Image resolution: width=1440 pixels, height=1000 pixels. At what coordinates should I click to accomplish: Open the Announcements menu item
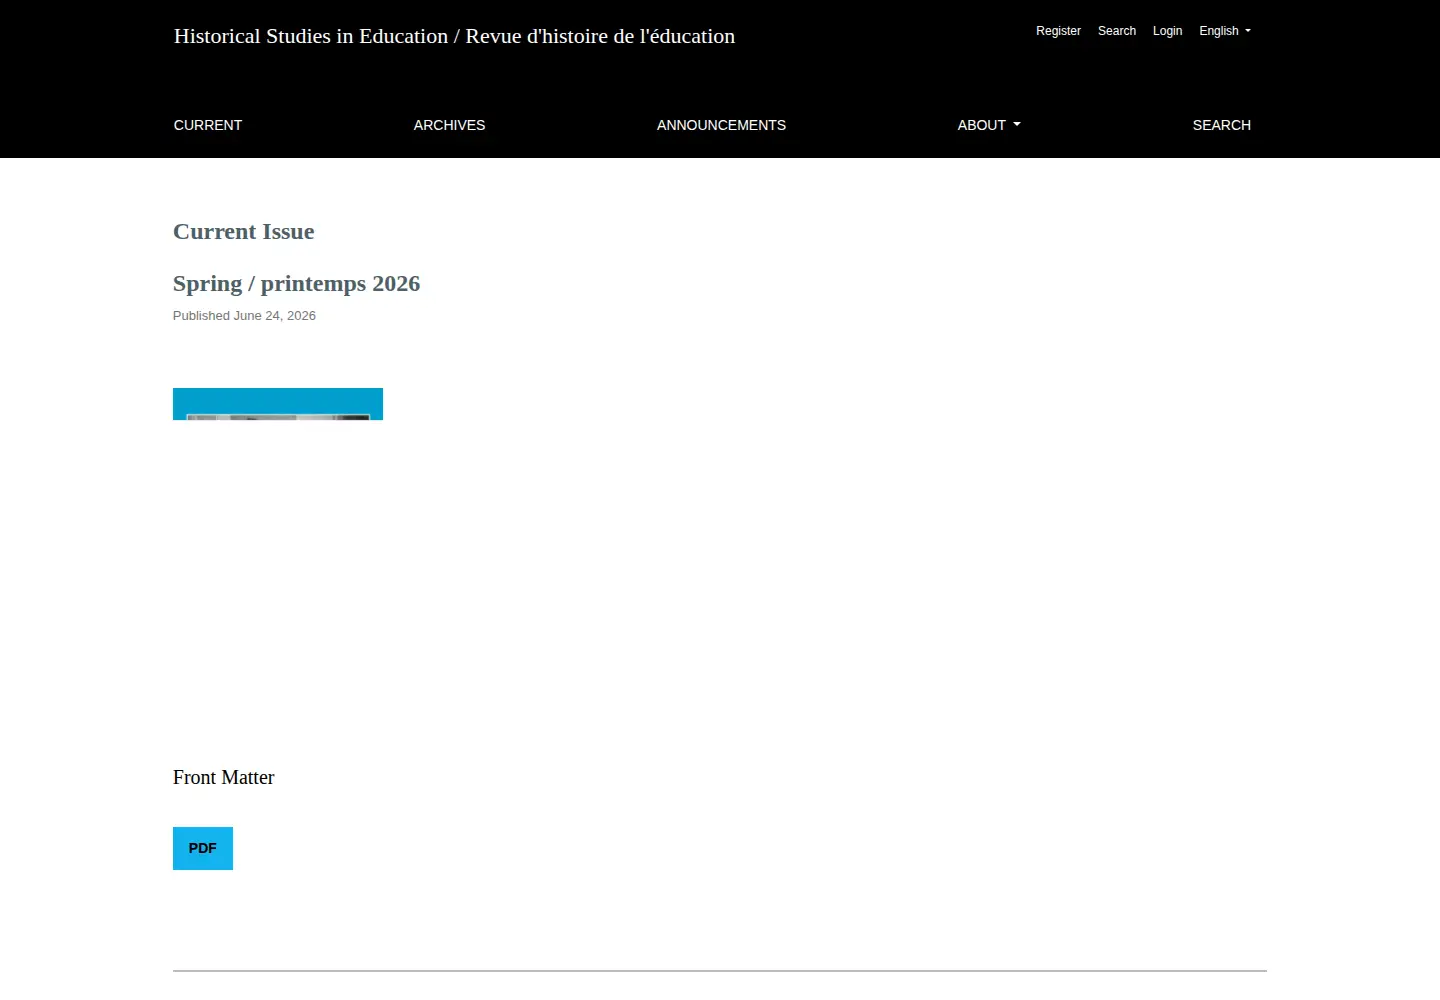click(721, 125)
